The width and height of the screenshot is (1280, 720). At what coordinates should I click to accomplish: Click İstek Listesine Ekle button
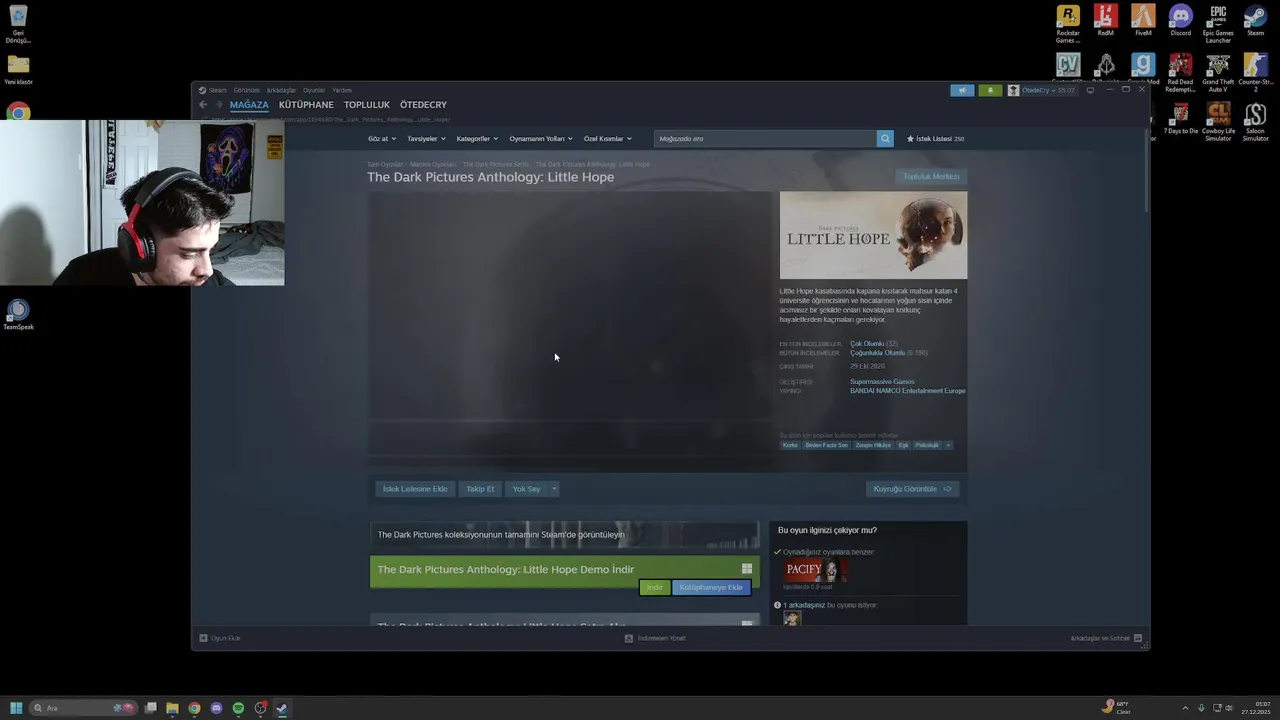click(415, 489)
